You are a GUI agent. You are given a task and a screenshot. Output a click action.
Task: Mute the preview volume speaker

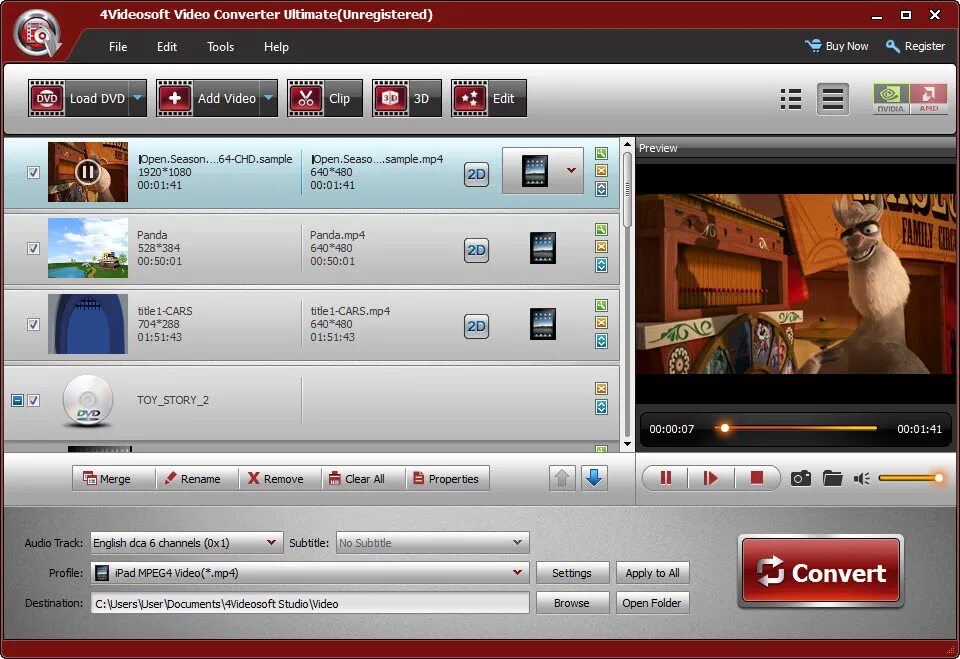pos(861,478)
